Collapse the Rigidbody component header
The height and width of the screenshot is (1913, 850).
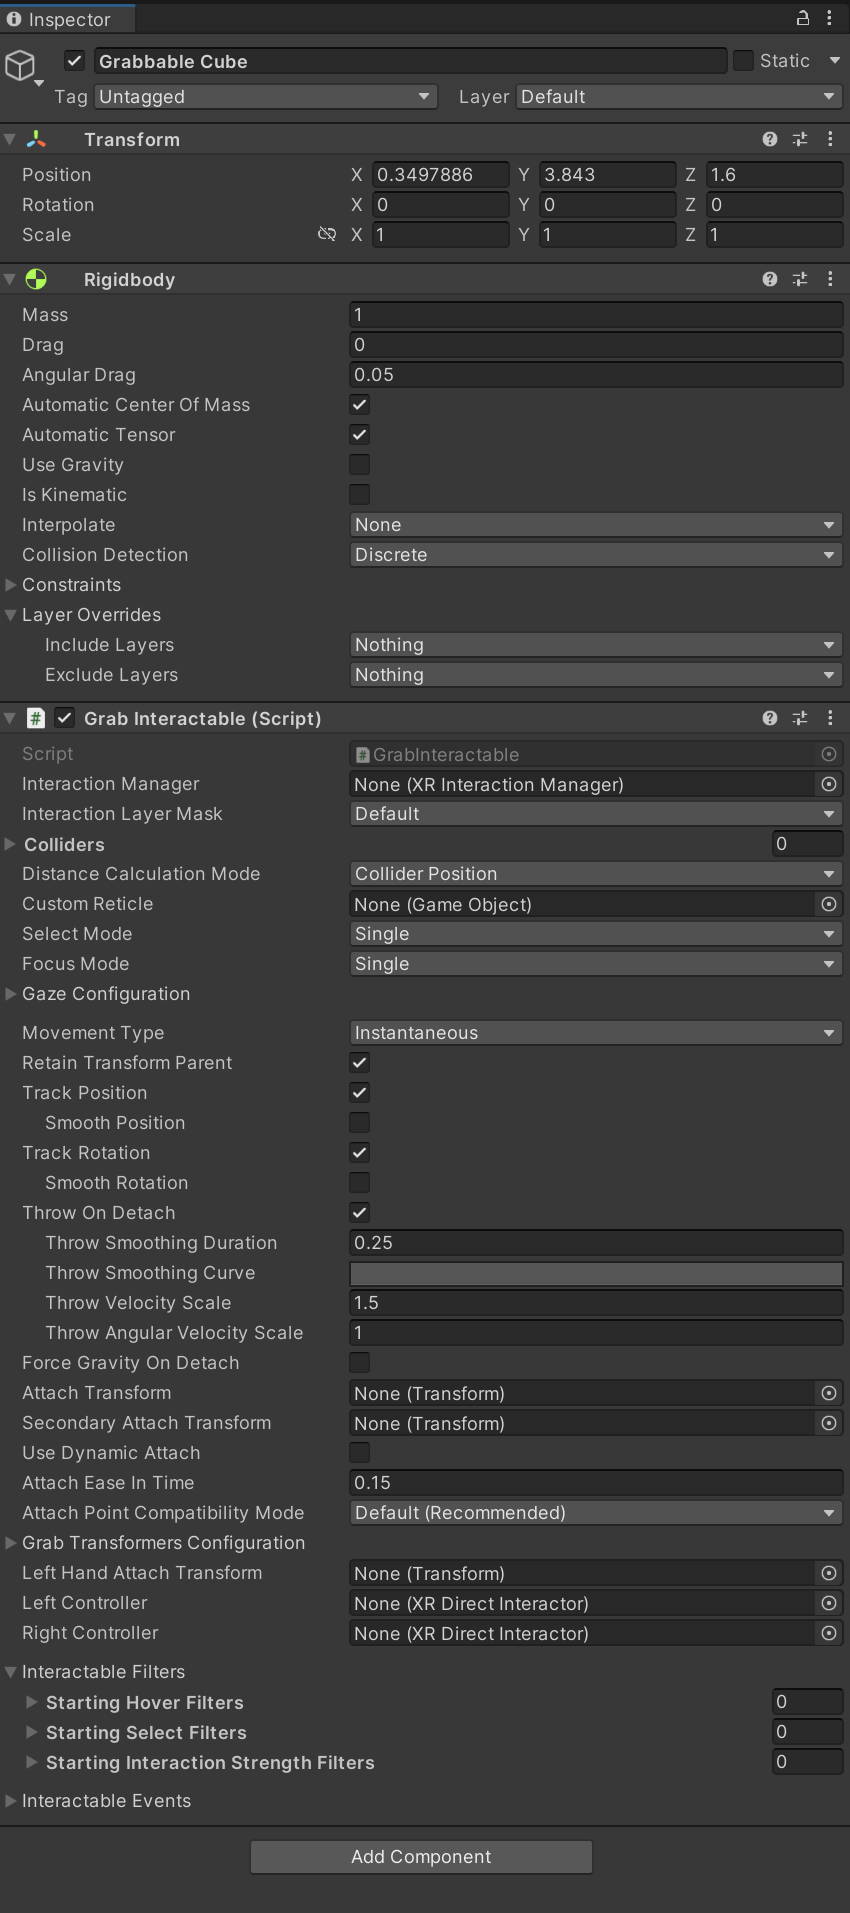(10, 279)
